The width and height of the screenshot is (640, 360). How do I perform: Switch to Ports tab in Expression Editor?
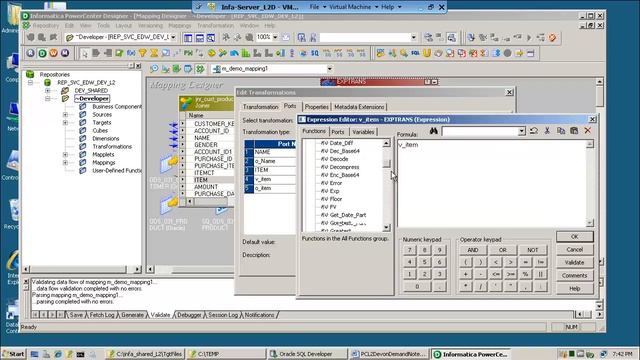pyautogui.click(x=338, y=132)
